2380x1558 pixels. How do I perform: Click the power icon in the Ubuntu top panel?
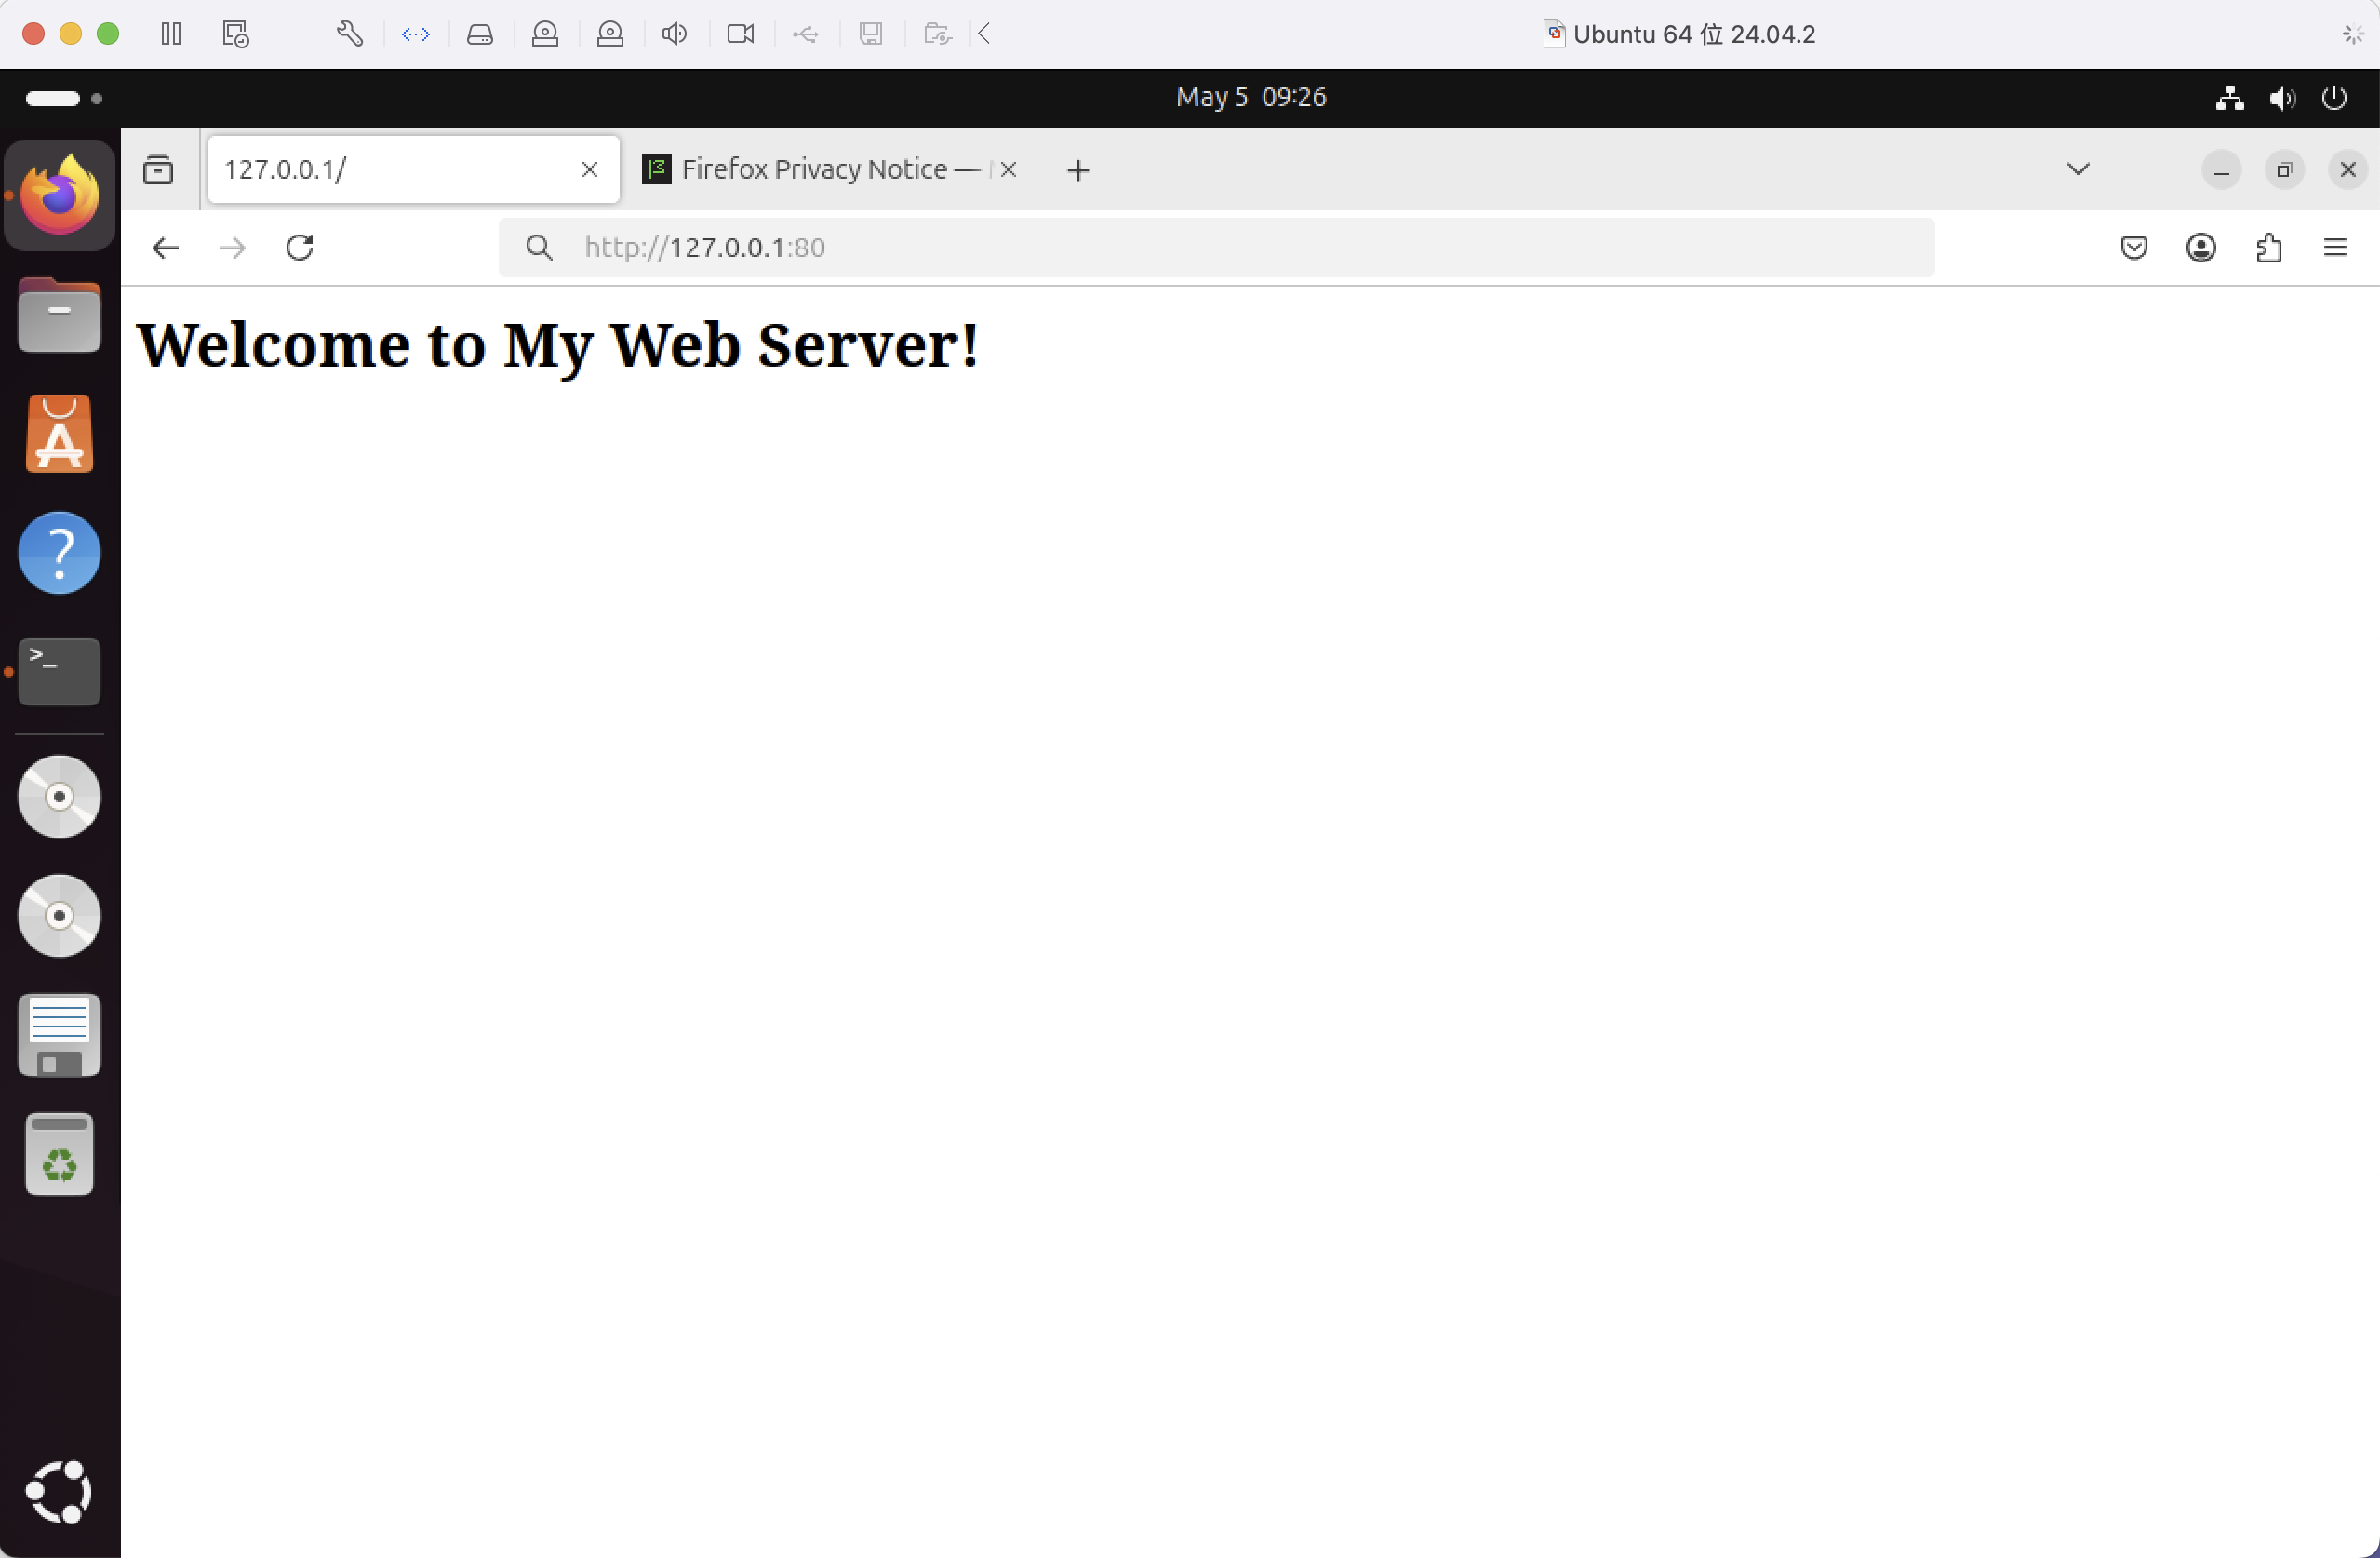(x=2334, y=97)
